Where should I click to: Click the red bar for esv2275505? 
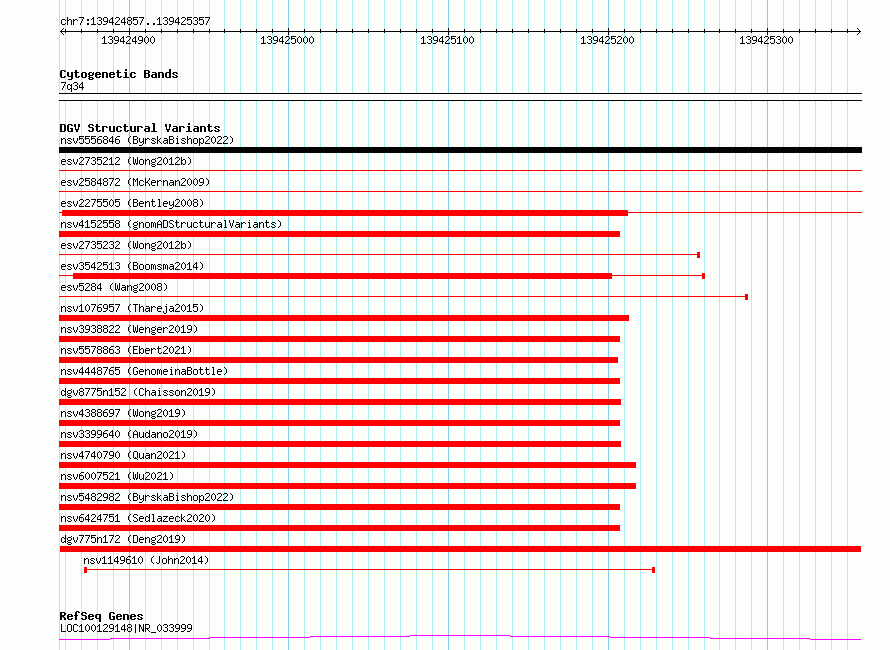pyautogui.click(x=345, y=213)
